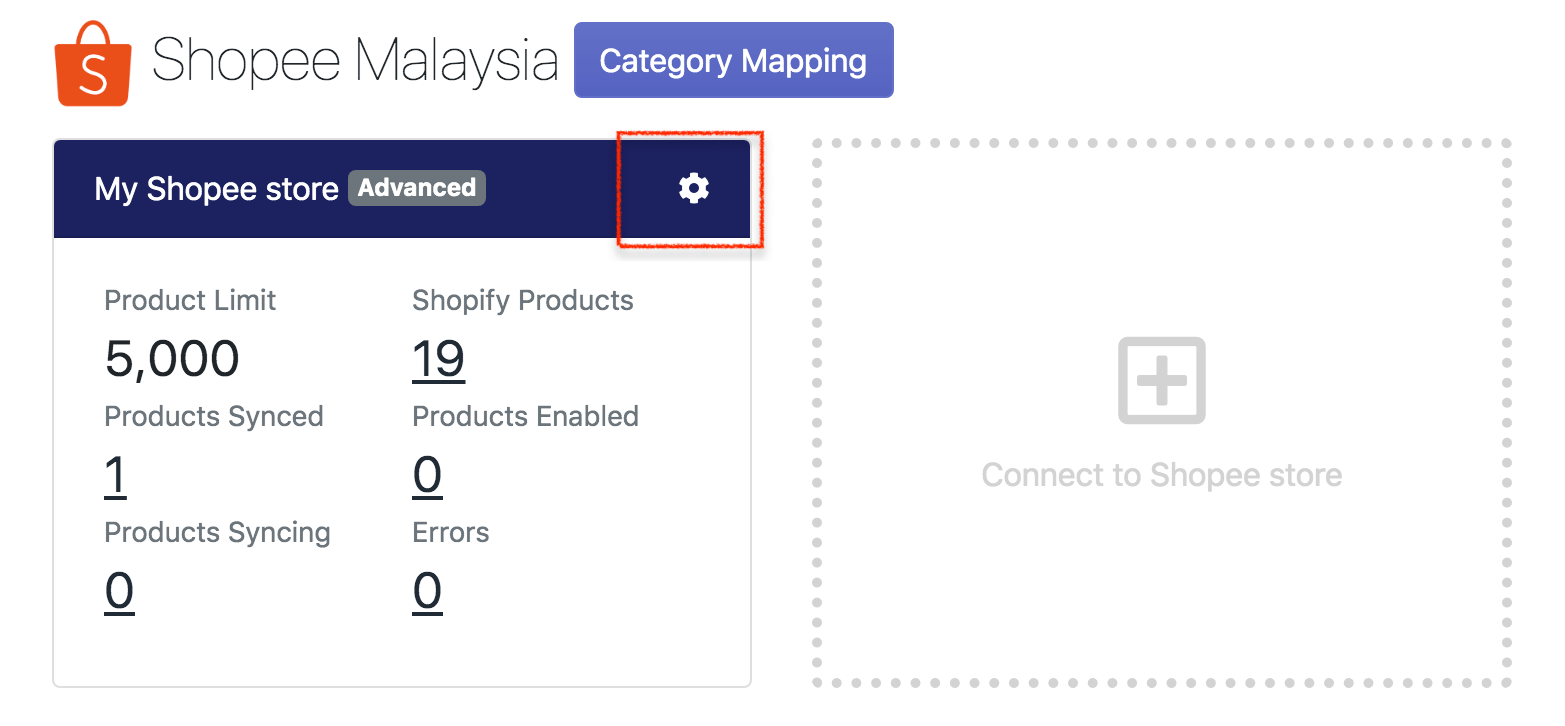Open the Category Mapping page

pos(733,61)
